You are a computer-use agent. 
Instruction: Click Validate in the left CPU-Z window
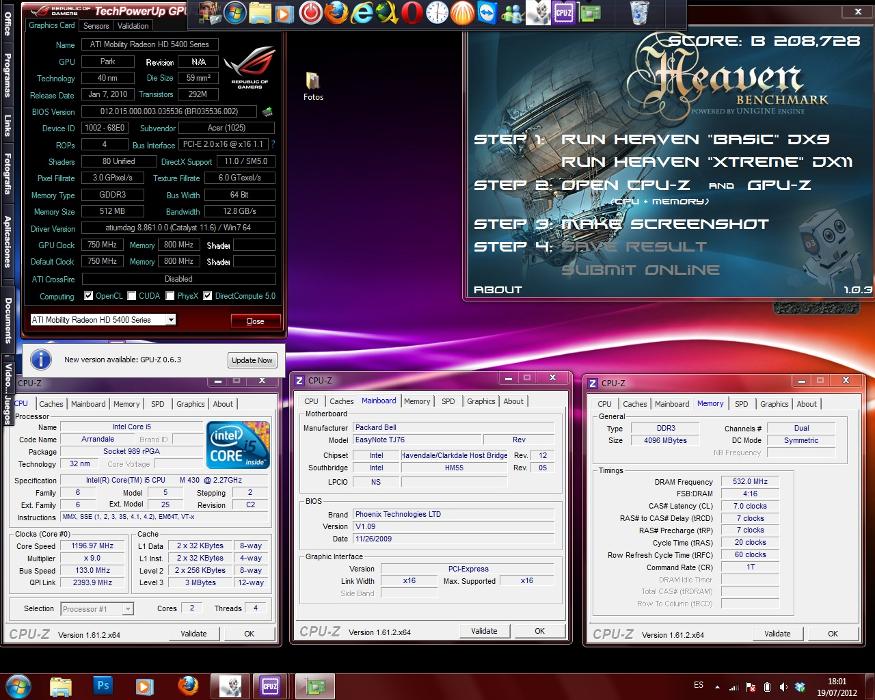point(194,634)
